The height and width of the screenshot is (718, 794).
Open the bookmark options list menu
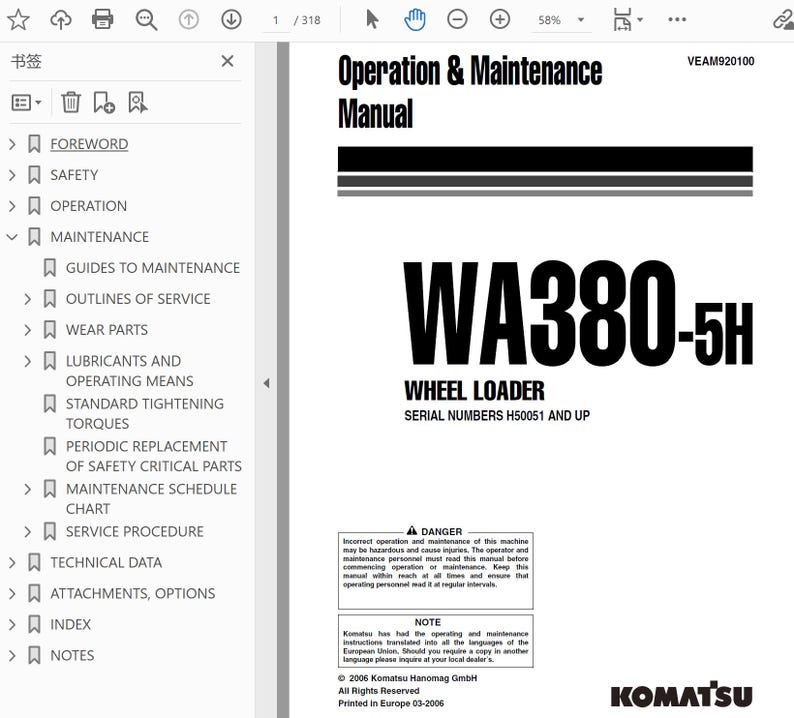(x=26, y=103)
